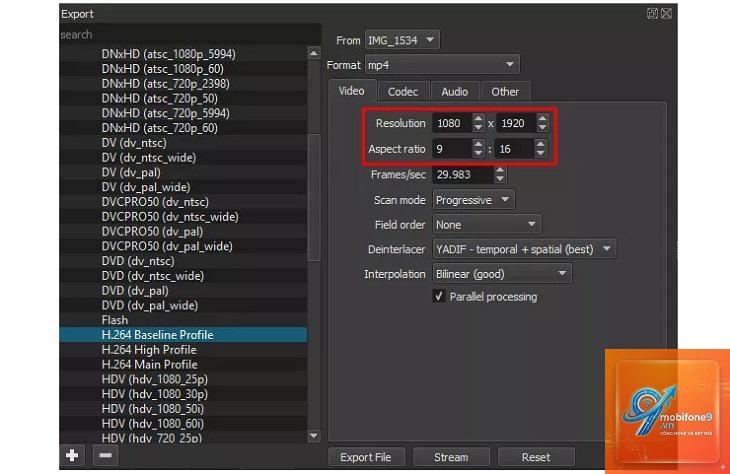Screen dimensions: 730x474
Task: Select DNxHD (atsc_720p_60) preset
Action: [183, 128]
